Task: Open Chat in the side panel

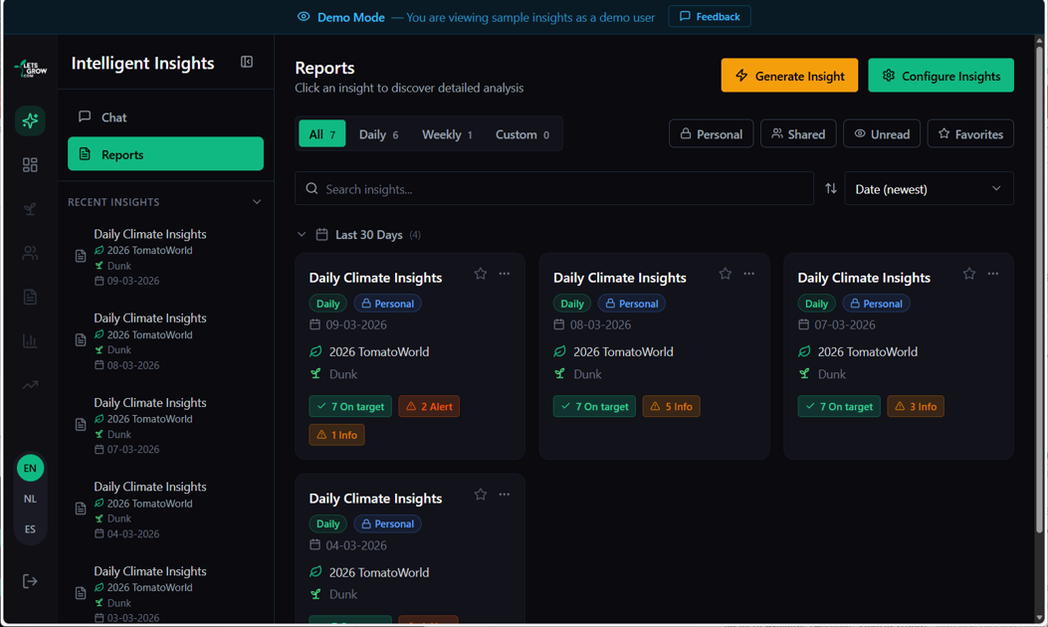Action: 166,117
